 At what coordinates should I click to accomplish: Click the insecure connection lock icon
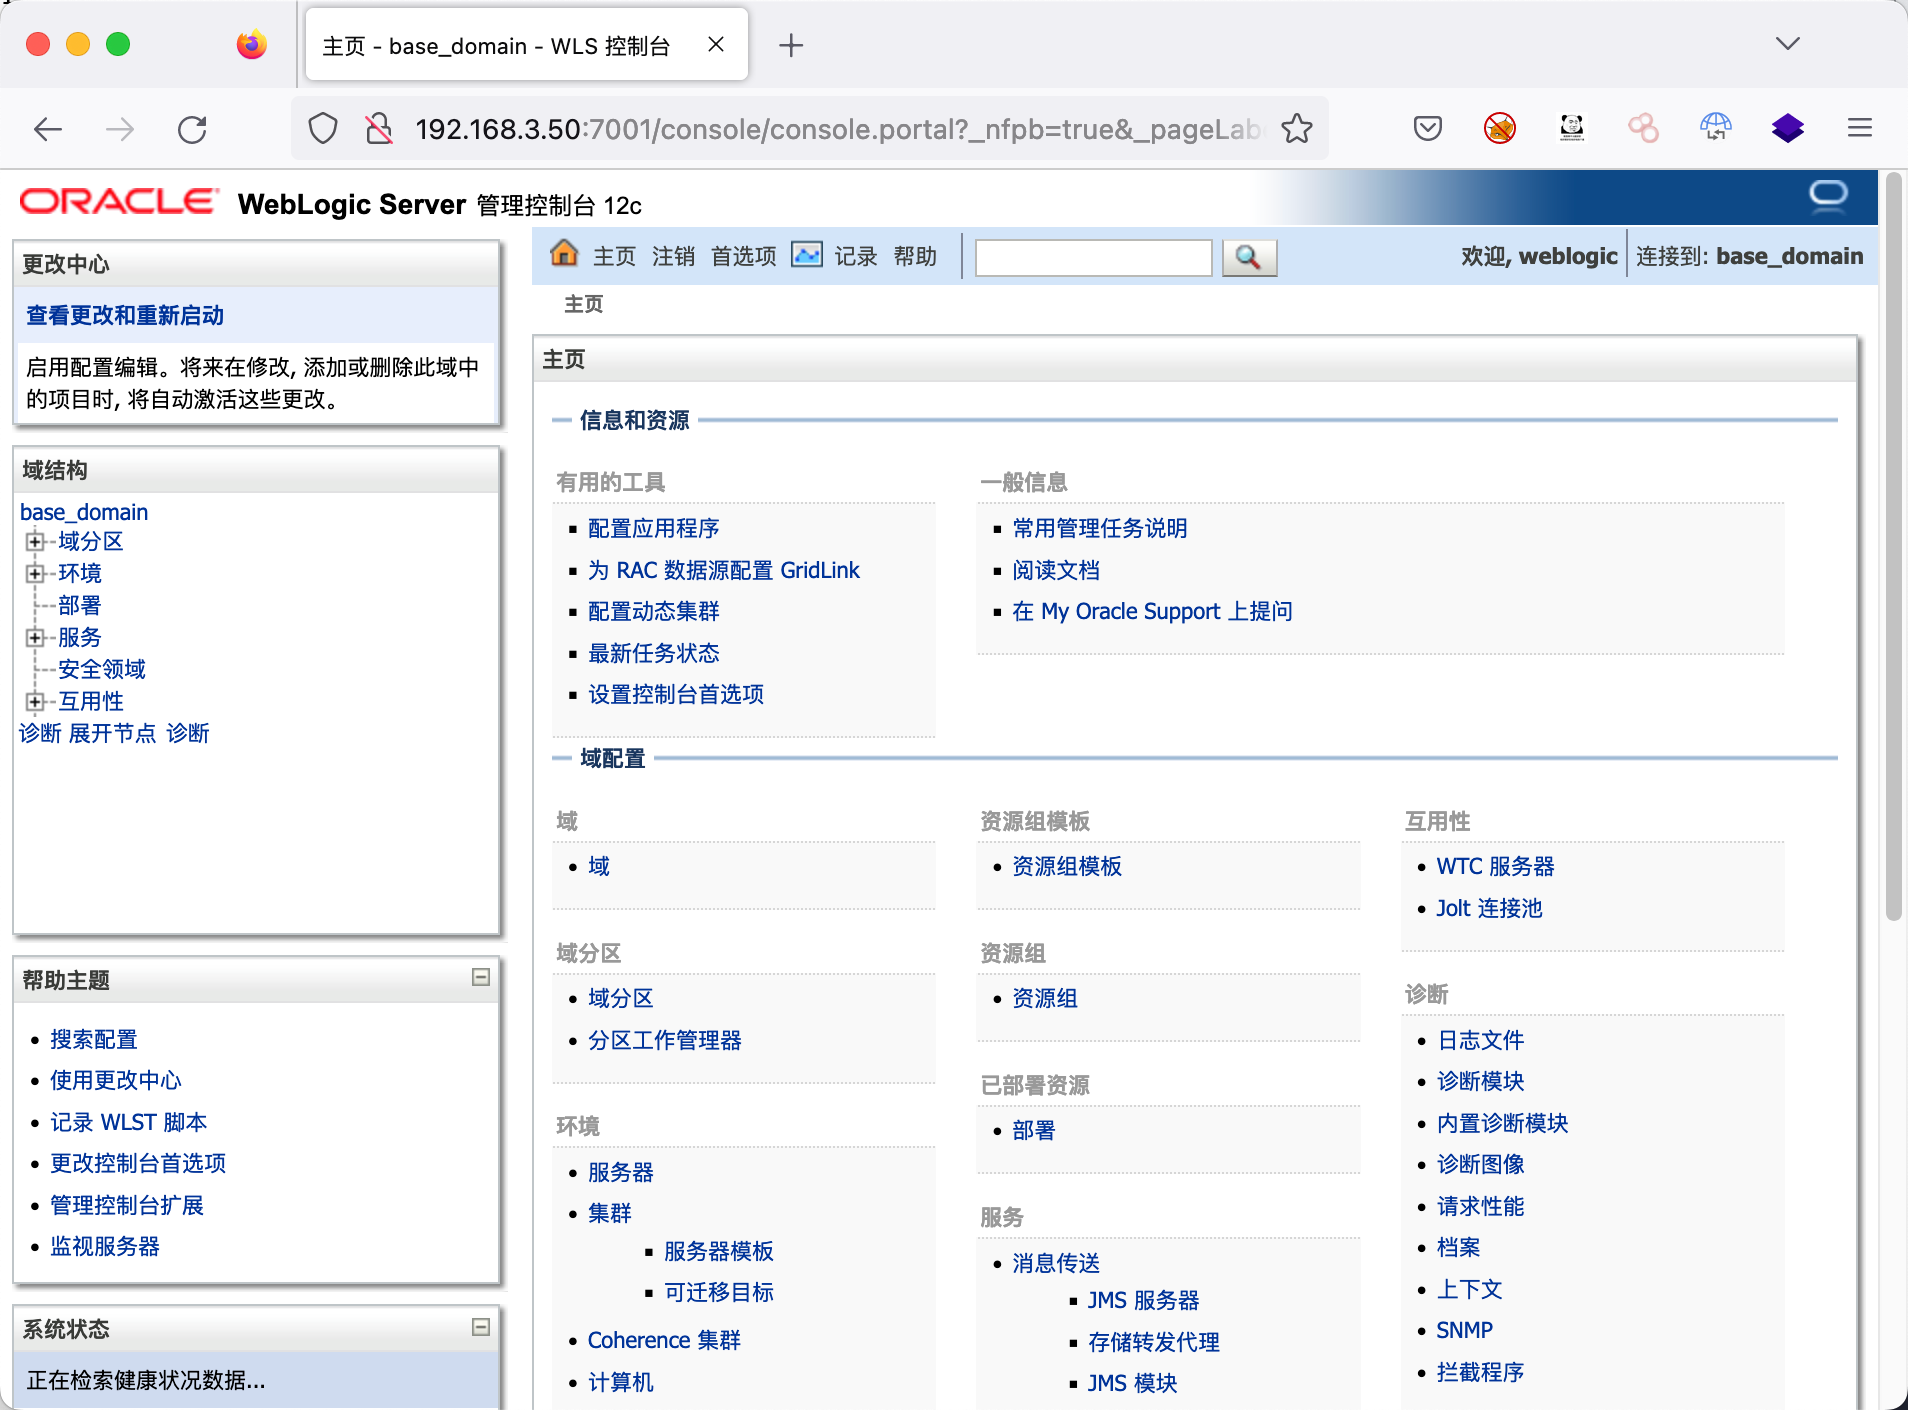[x=379, y=129]
